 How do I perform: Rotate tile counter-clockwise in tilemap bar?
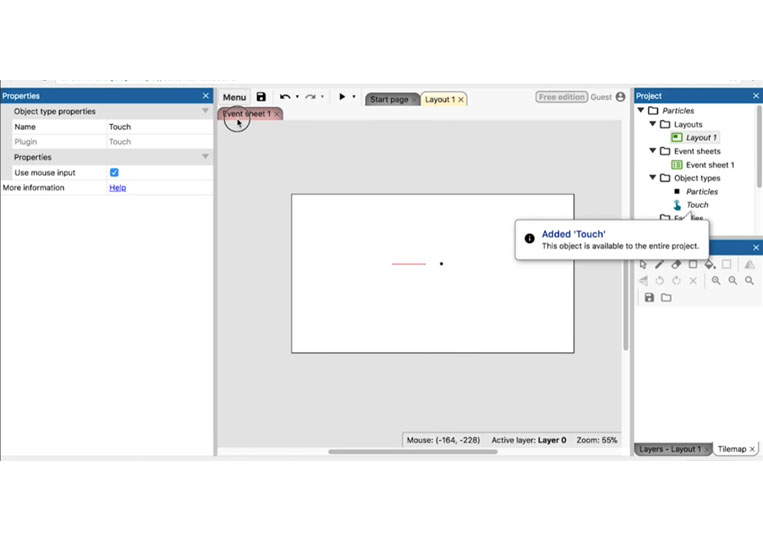pos(660,281)
